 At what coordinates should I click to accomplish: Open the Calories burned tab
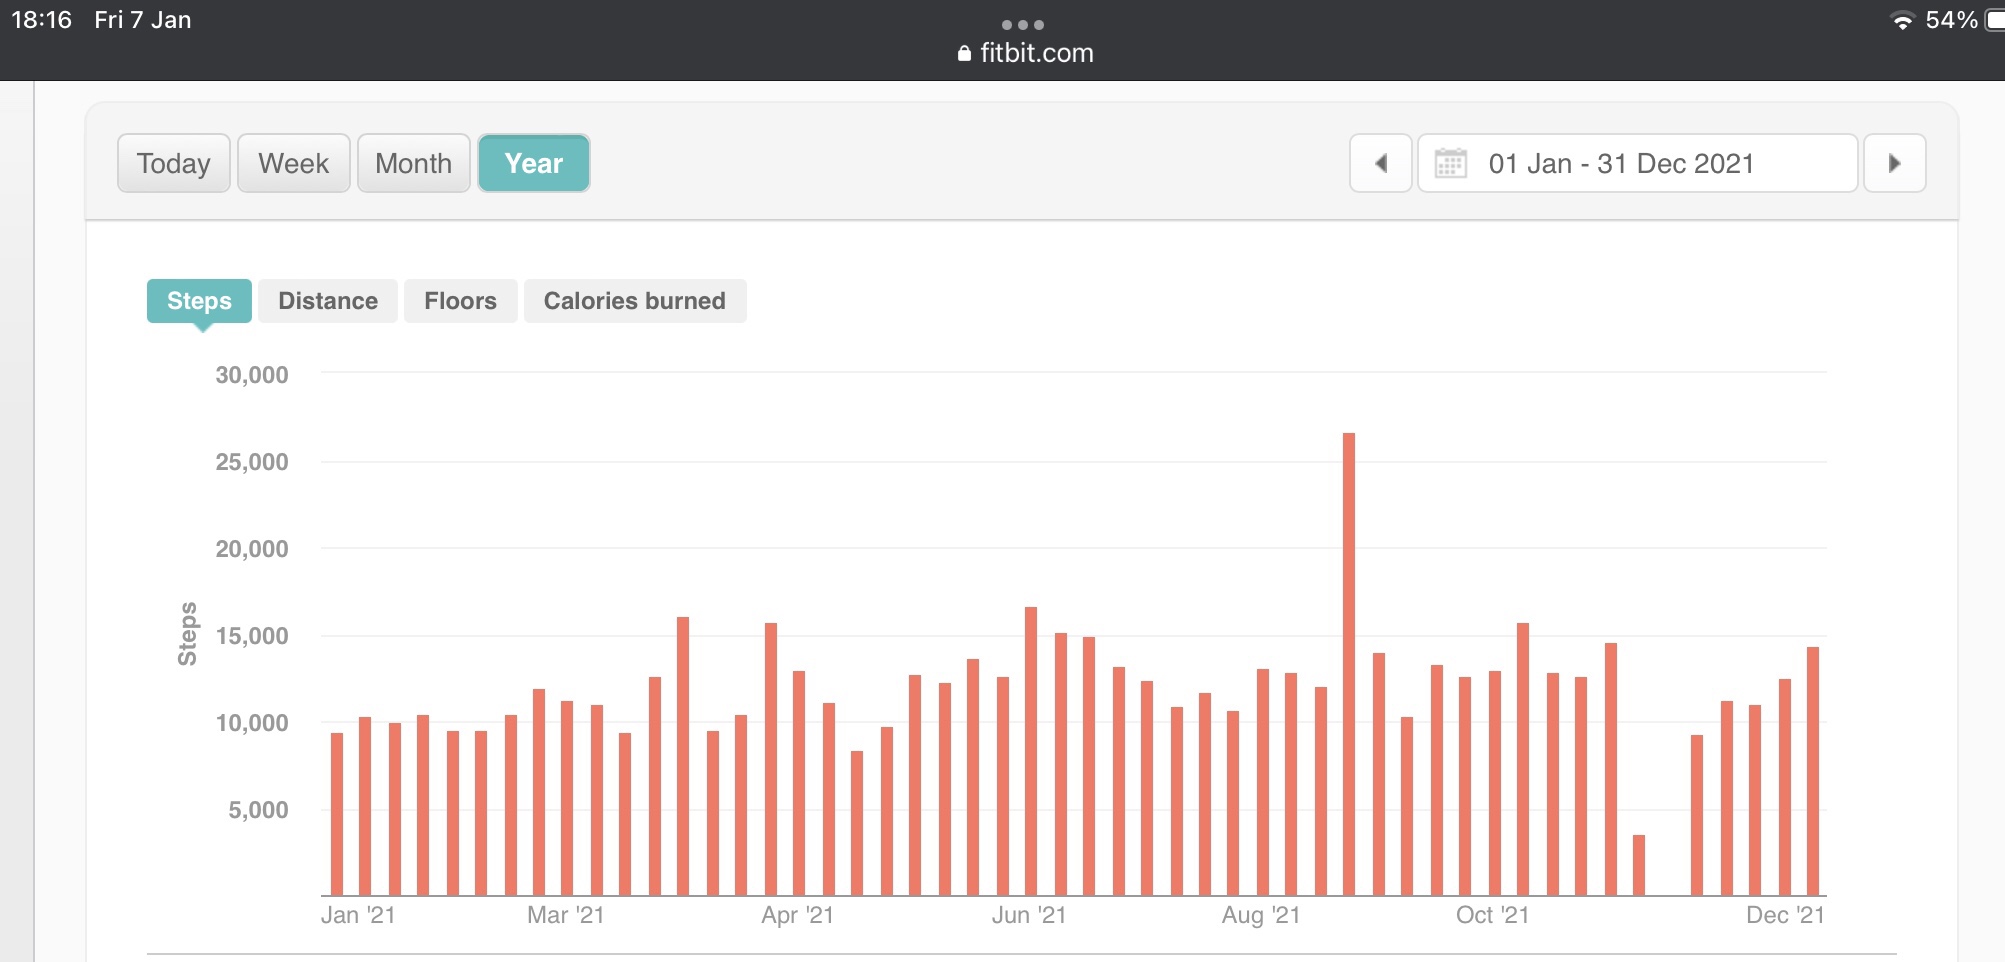634,301
